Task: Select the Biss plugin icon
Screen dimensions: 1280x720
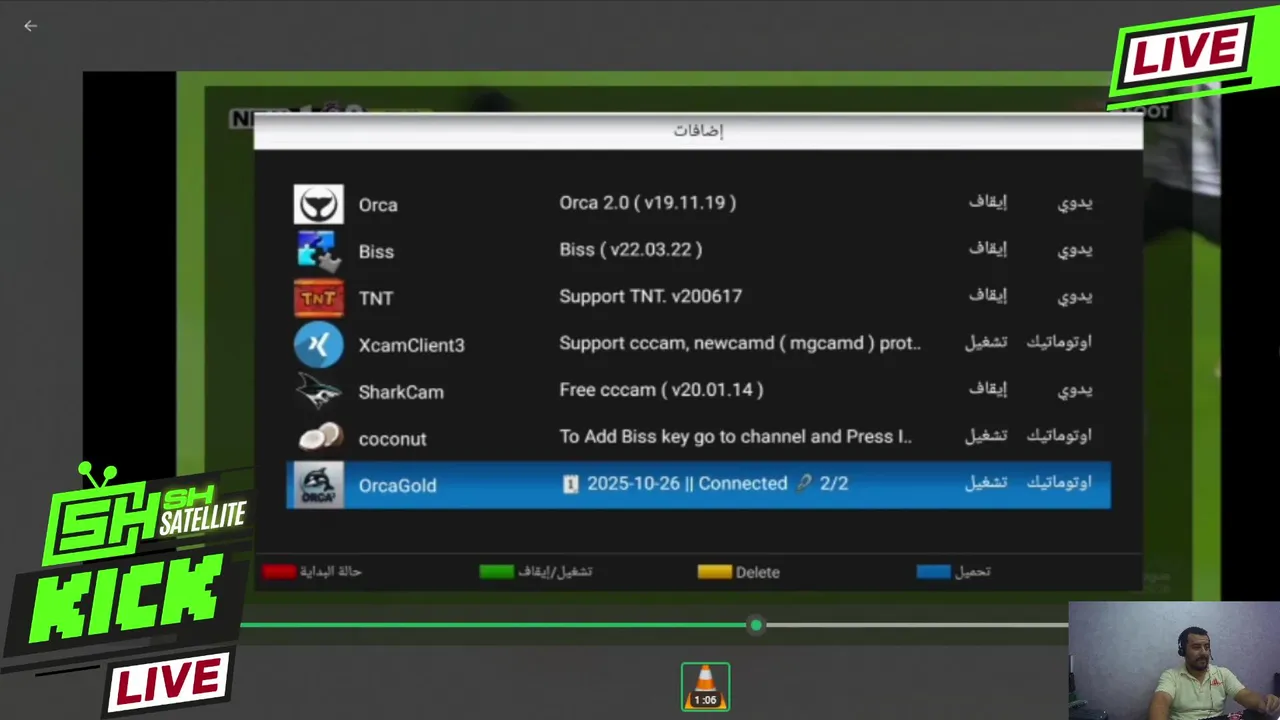Action: (x=318, y=251)
